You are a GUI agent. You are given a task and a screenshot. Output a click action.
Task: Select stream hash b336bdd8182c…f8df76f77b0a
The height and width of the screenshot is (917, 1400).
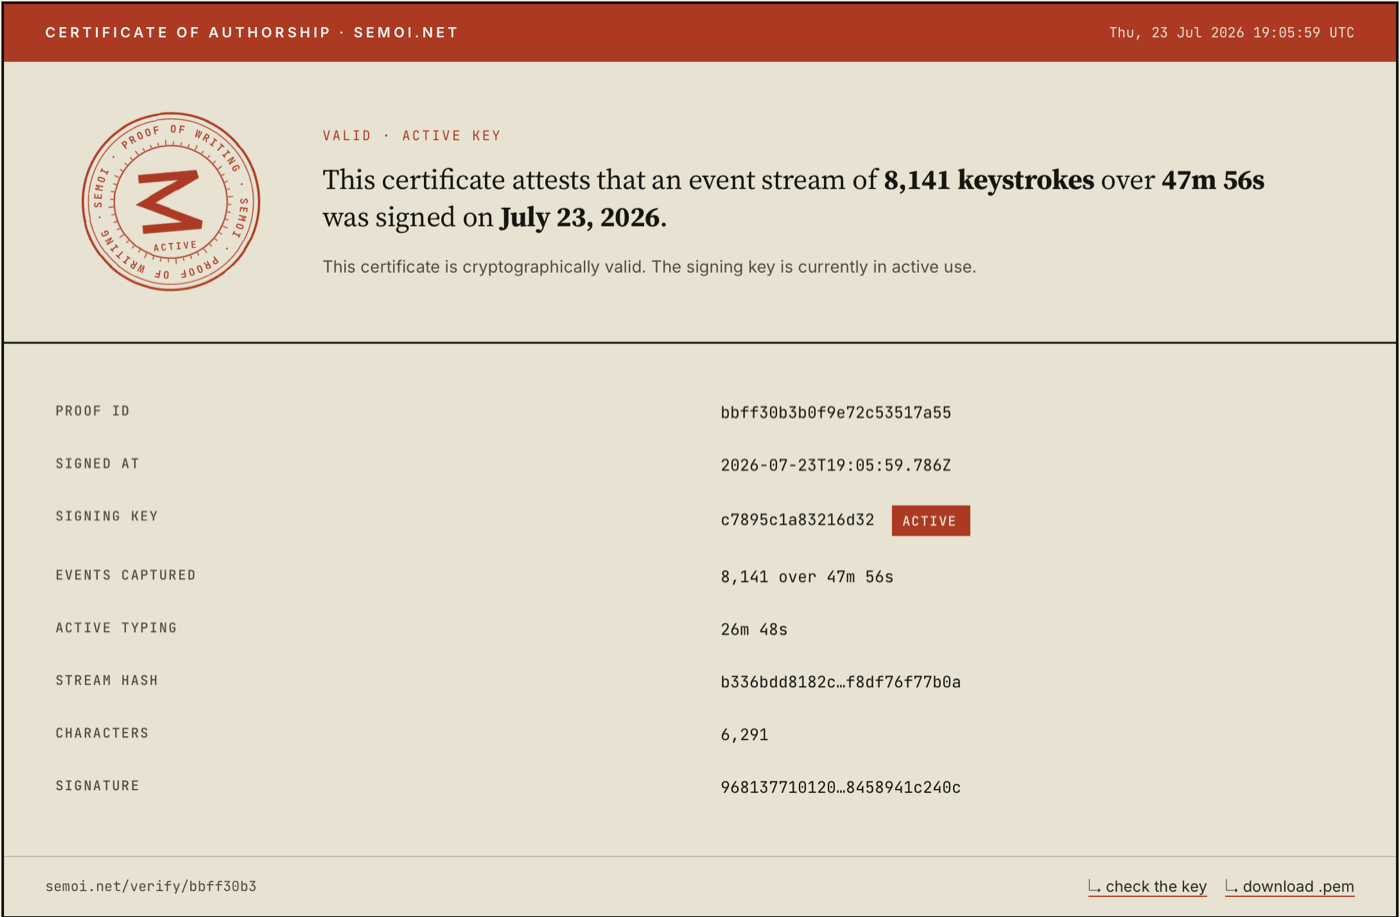click(841, 682)
